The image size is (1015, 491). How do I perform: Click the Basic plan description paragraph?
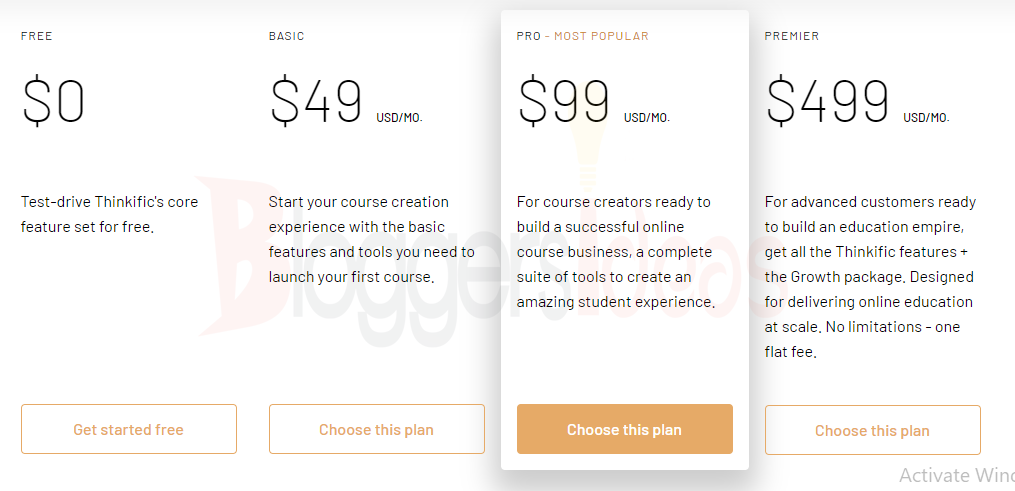[x=358, y=239]
